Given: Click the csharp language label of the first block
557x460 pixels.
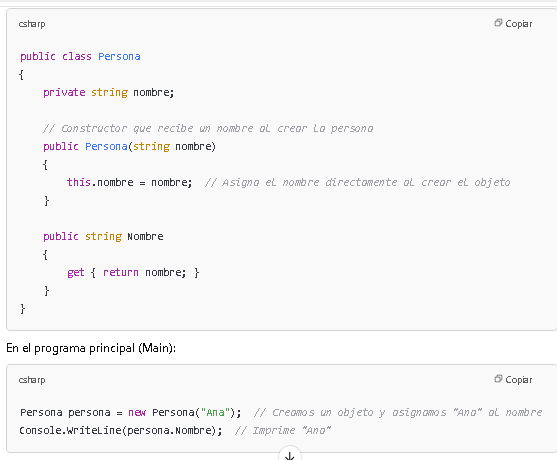Looking at the screenshot, I should click(32, 24).
